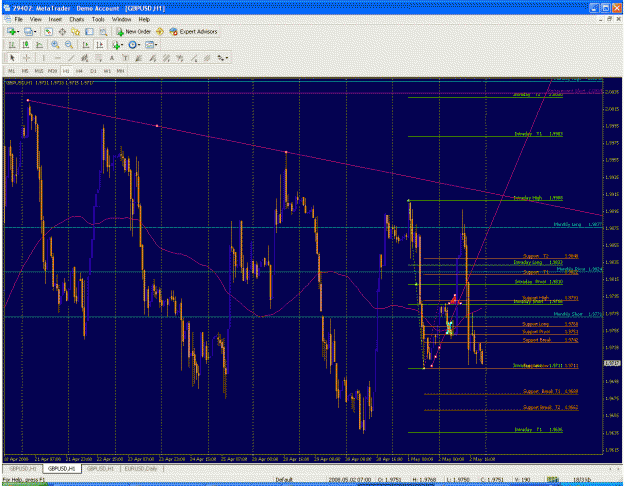Image resolution: width=625 pixels, height=486 pixels.
Task: Open the View menu
Action: coord(35,19)
